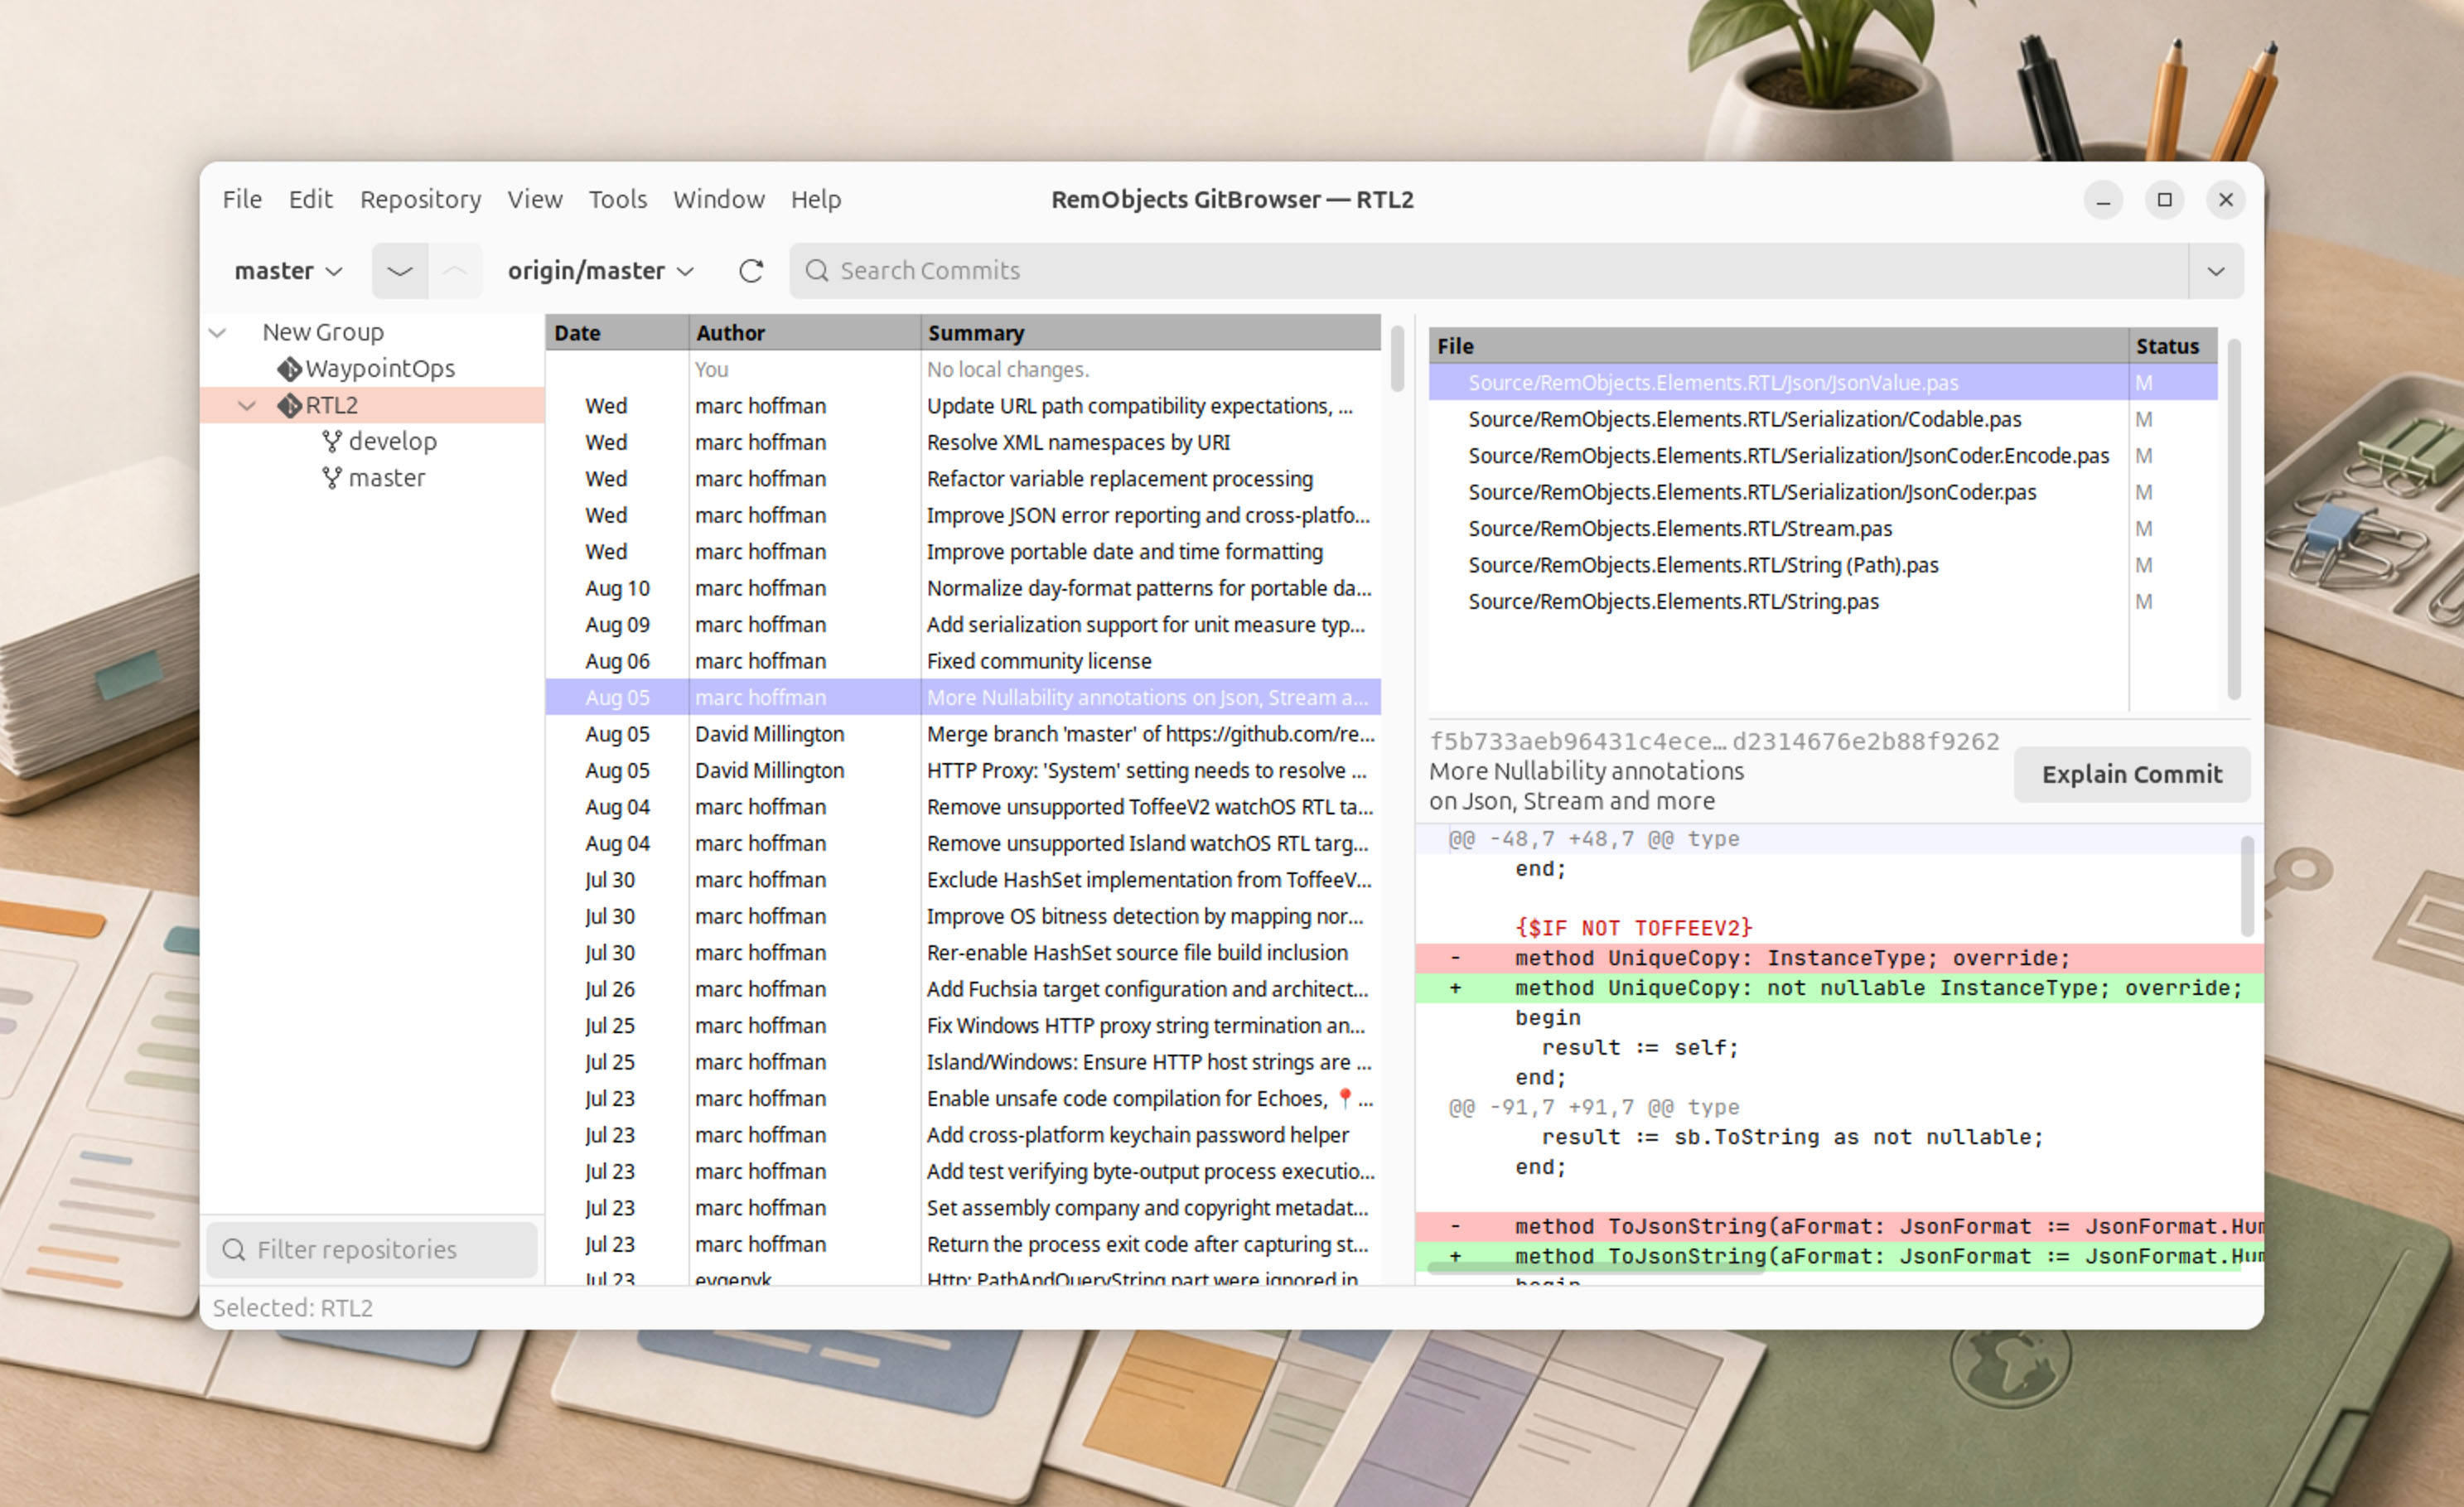Click the commit list vertical scrollbar
This screenshot has height=1507, width=2464.
click(1397, 358)
